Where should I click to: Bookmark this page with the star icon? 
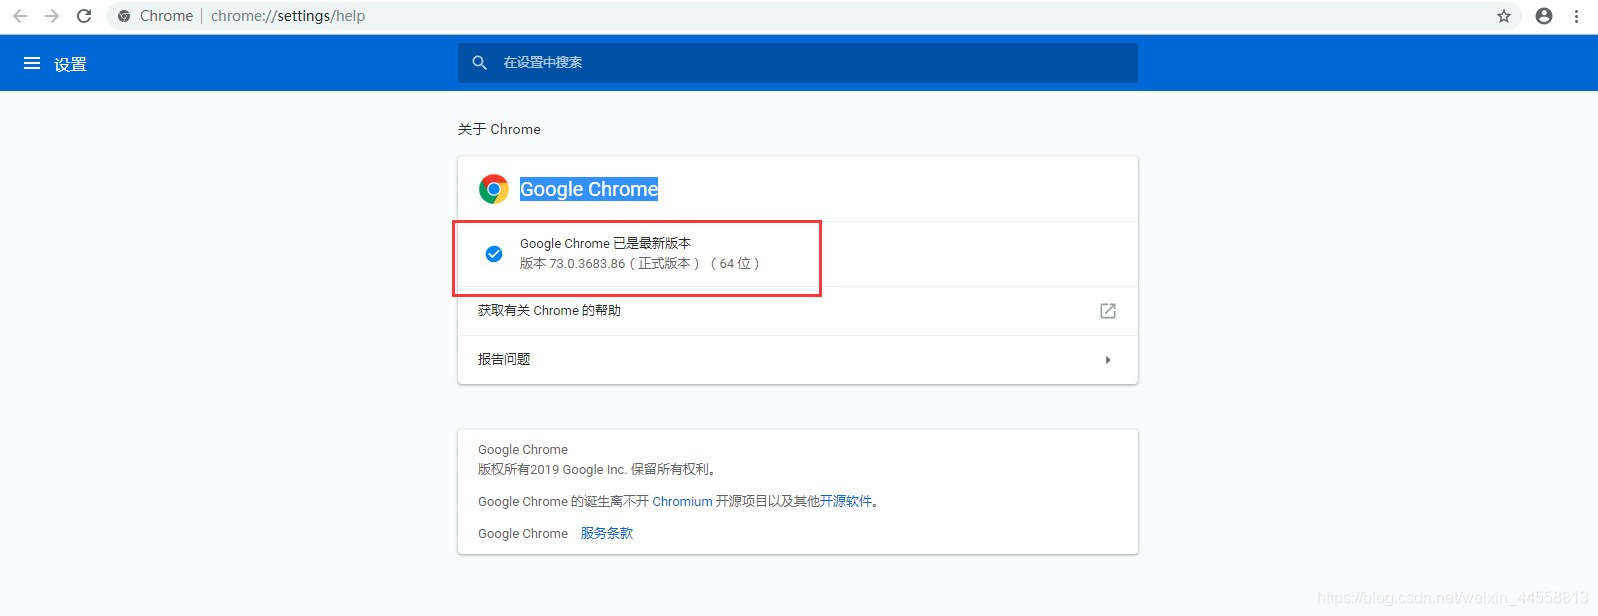[1504, 16]
